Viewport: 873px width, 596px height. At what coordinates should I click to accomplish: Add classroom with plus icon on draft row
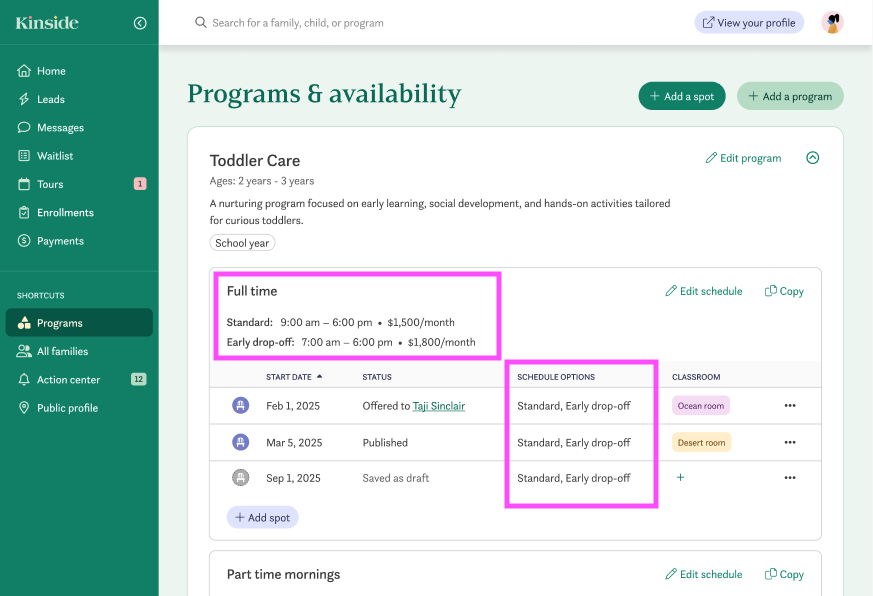tap(681, 478)
